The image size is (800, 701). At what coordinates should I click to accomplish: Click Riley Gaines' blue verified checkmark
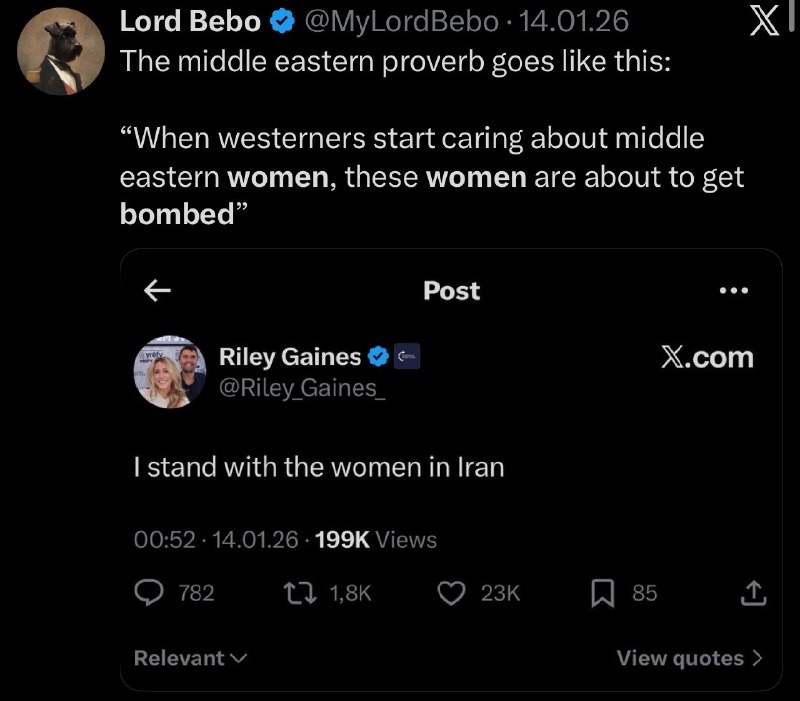(x=379, y=356)
